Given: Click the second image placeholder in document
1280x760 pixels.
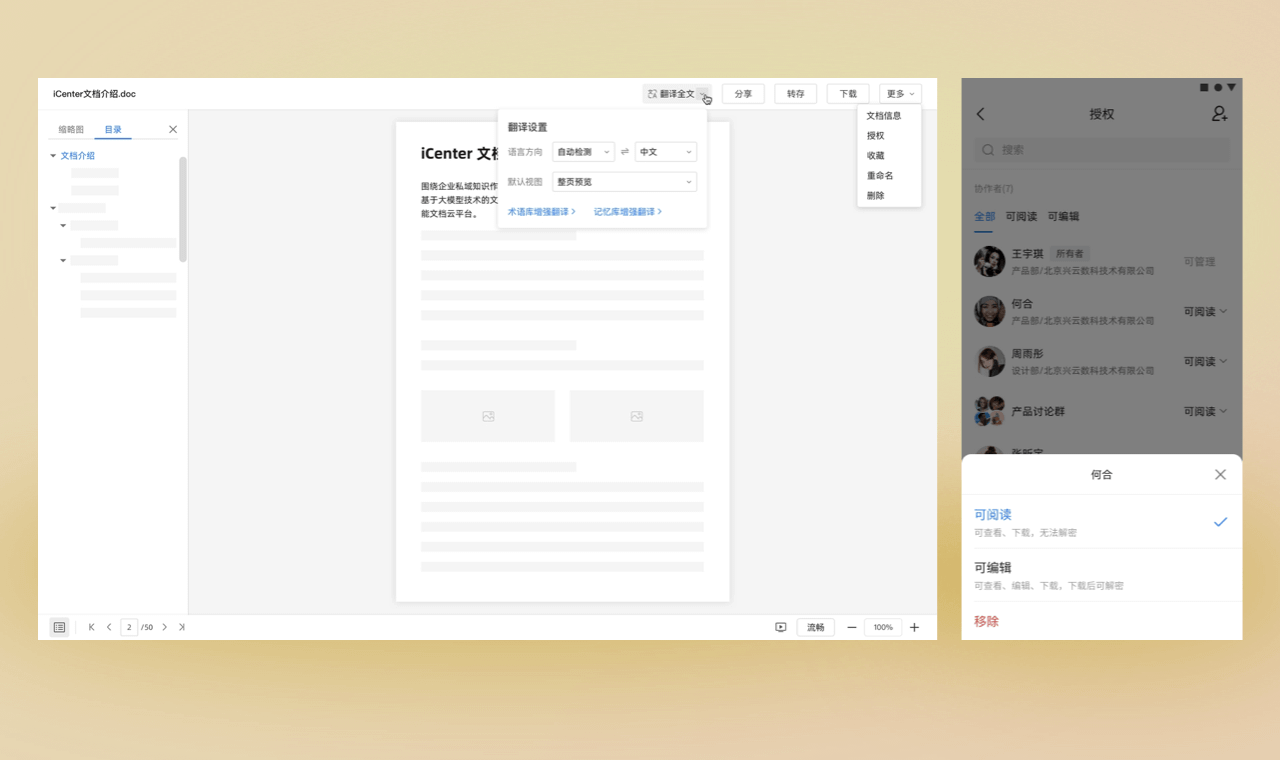Looking at the screenshot, I should coord(637,416).
